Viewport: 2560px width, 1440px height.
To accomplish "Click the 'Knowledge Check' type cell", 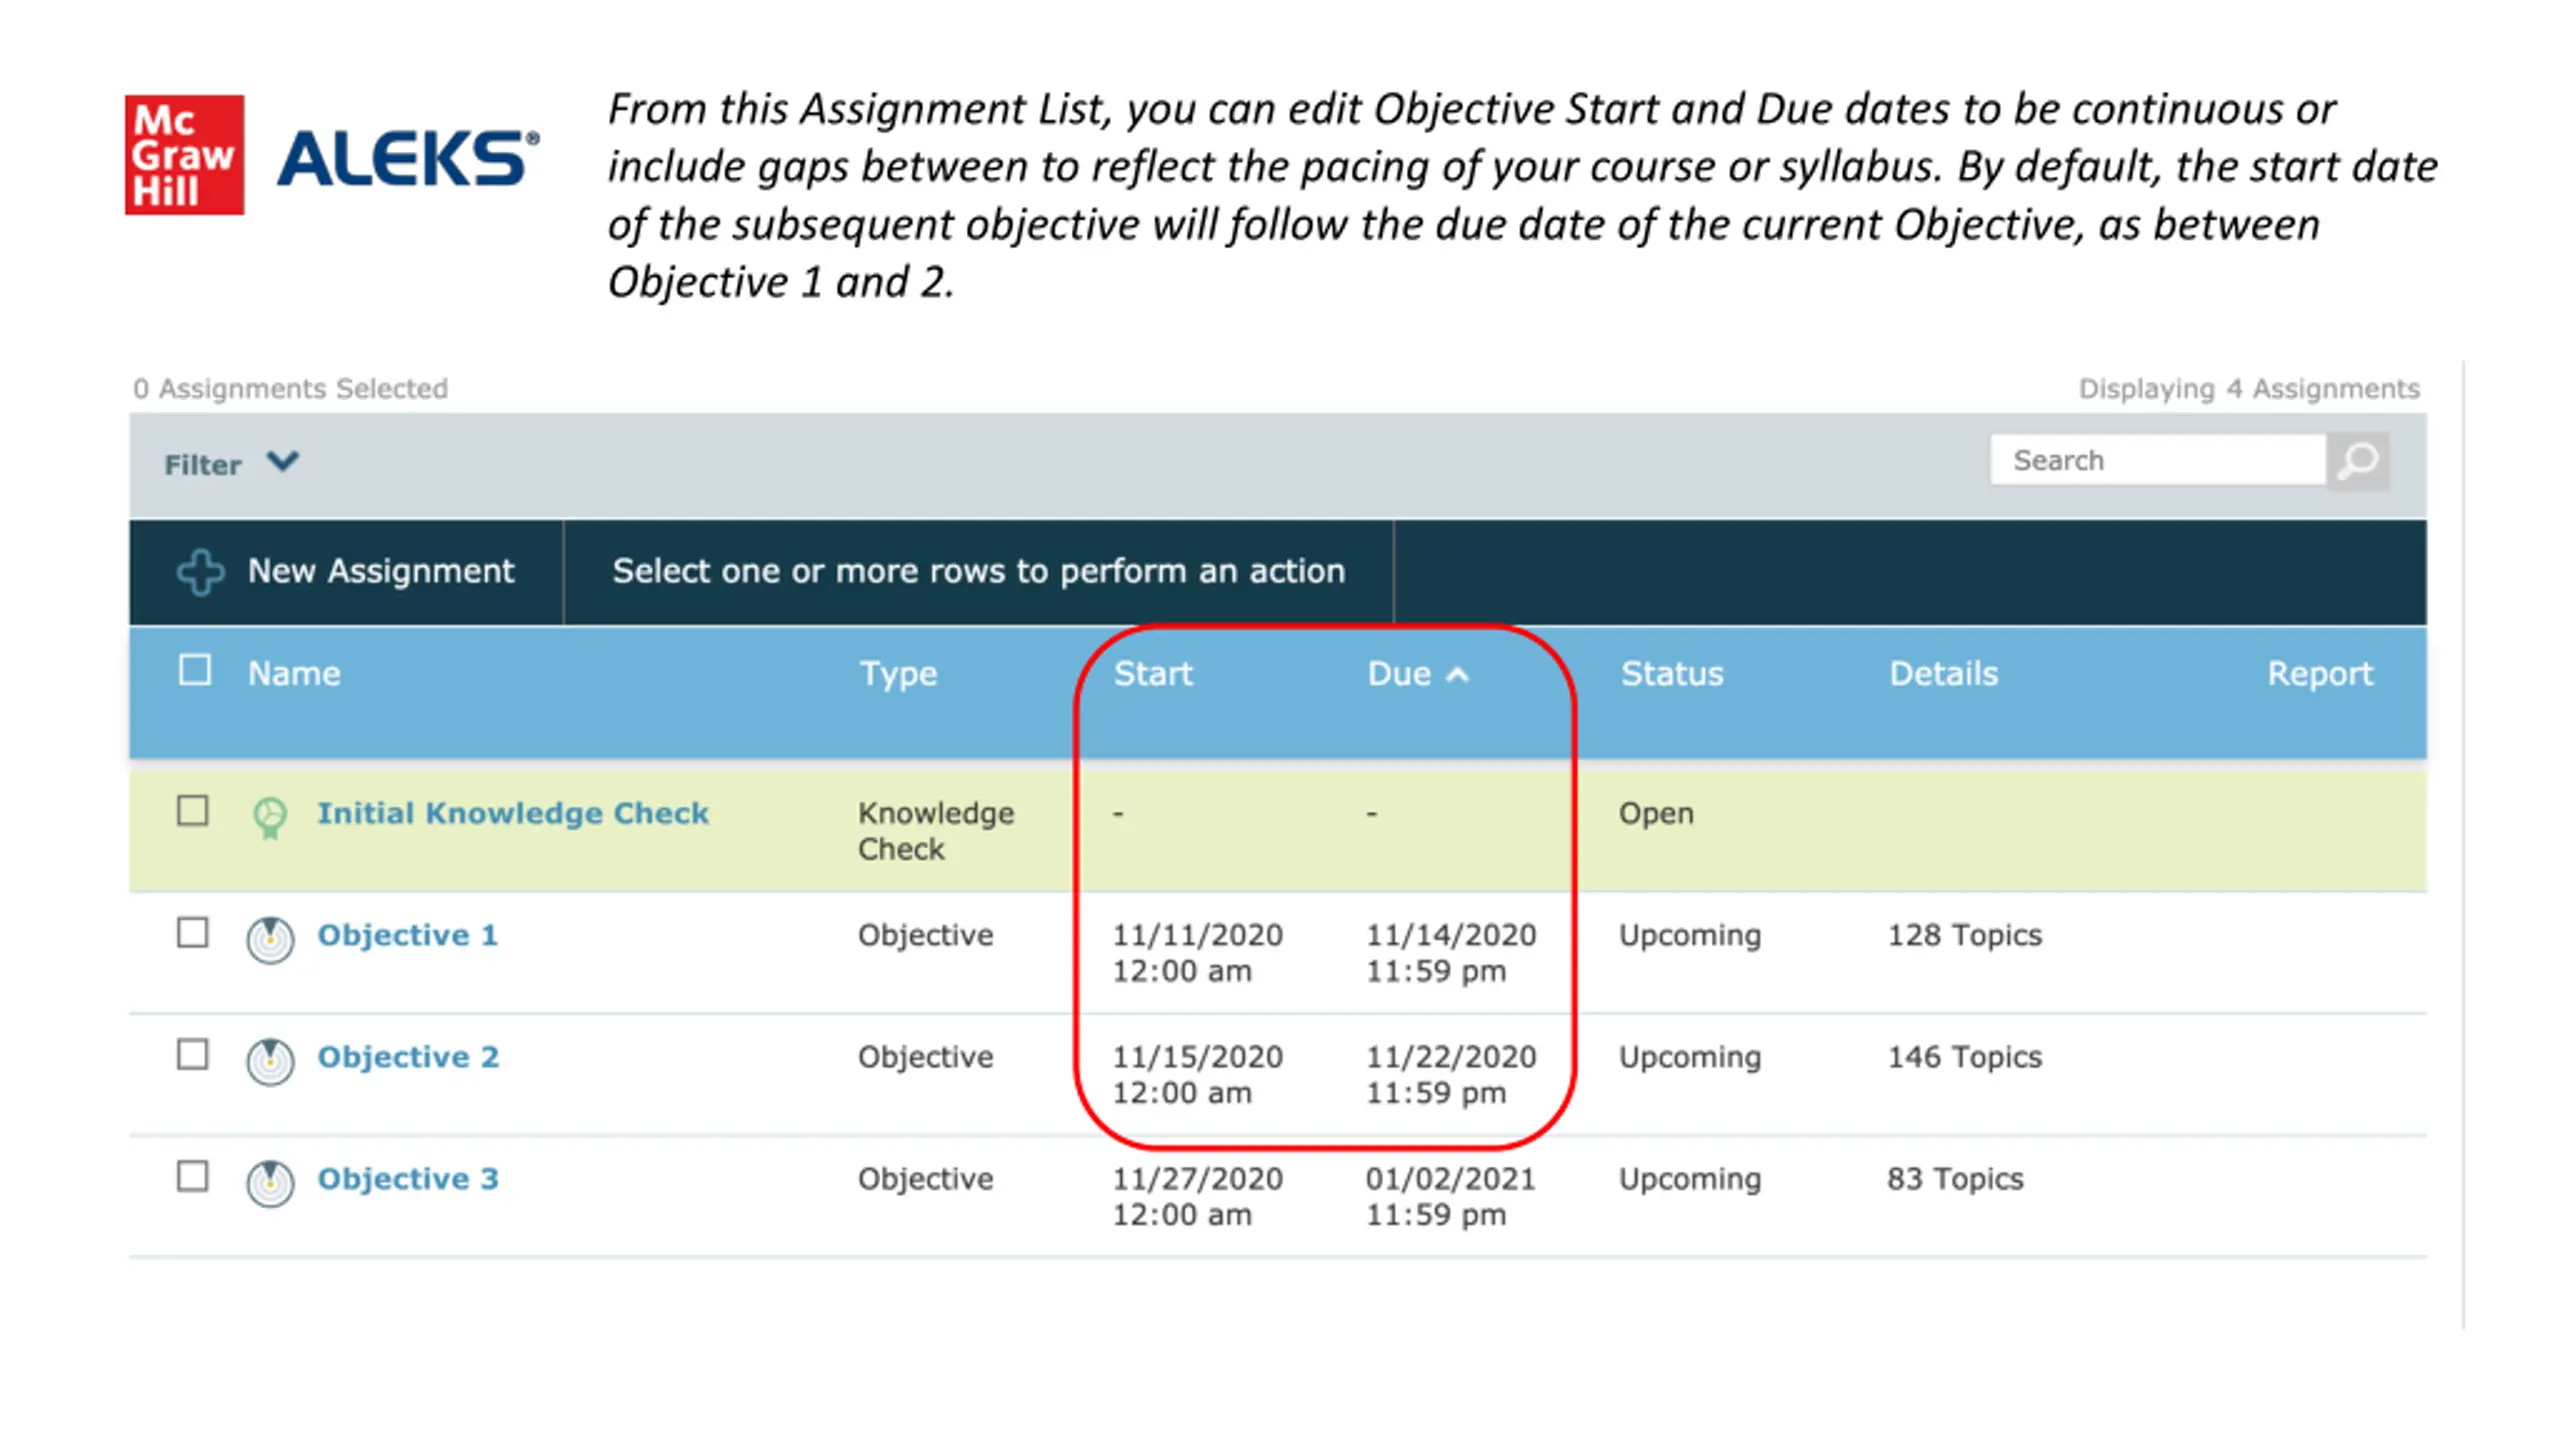I will pyautogui.click(x=936, y=831).
